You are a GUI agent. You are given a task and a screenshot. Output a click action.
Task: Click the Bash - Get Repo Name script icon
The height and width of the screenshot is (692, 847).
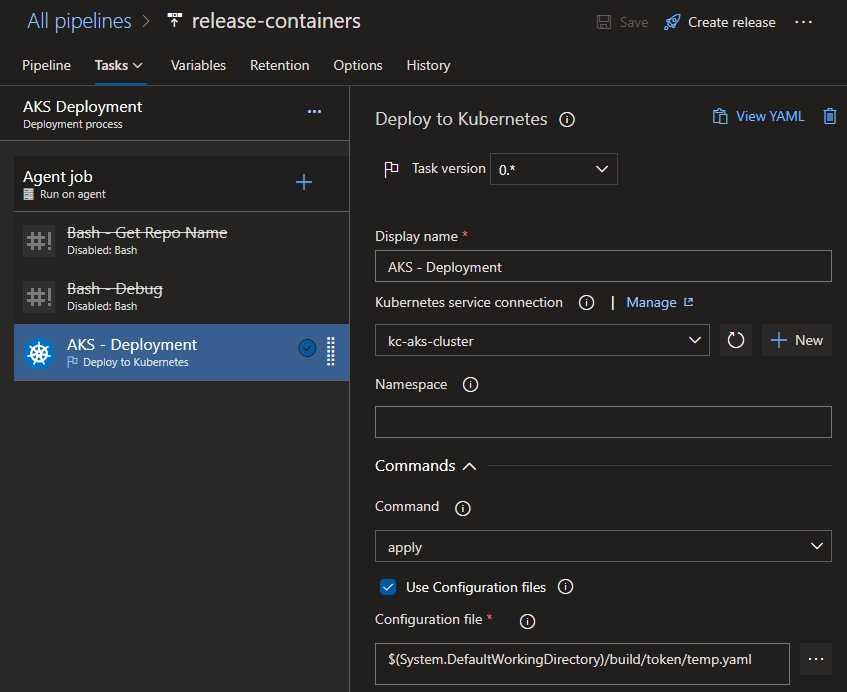[x=39, y=241]
